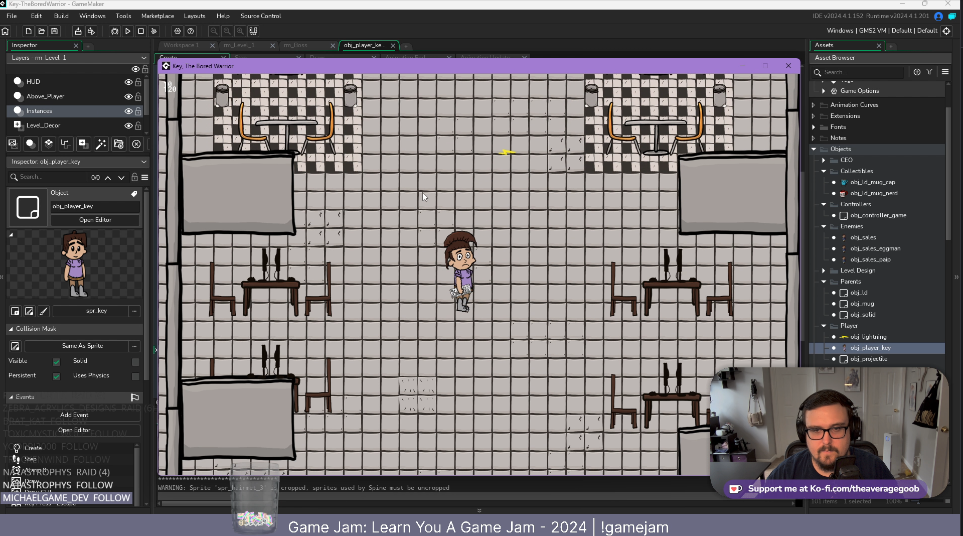Hide the Level_Decor layer

click(128, 126)
